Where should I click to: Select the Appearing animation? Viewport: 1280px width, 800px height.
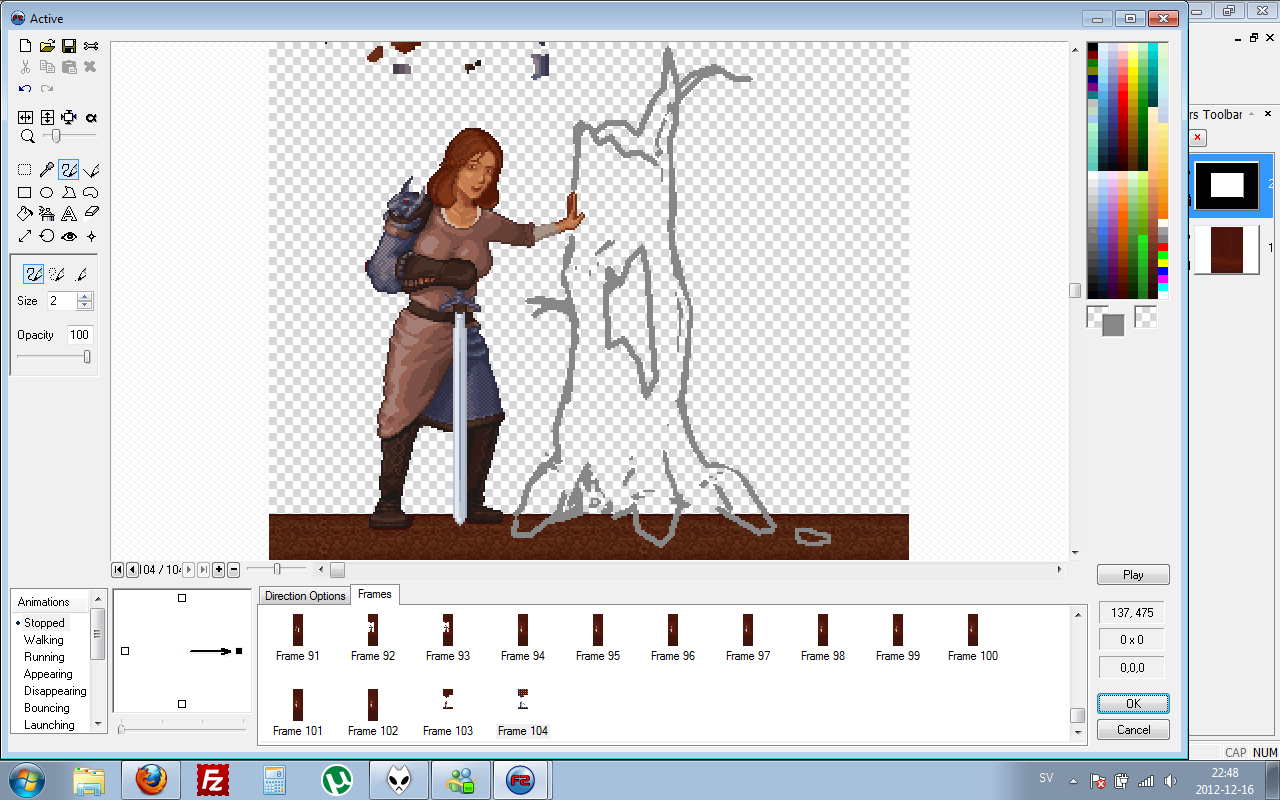point(48,674)
